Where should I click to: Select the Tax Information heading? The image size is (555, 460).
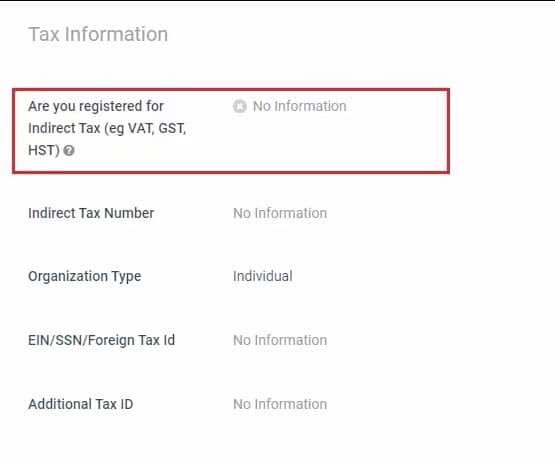click(98, 34)
